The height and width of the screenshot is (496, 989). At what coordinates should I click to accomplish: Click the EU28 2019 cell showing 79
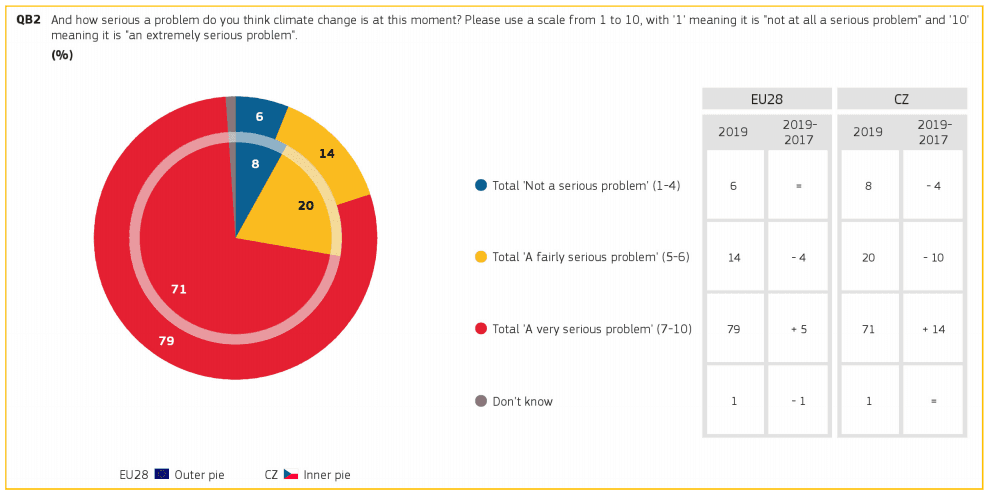pyautogui.click(x=734, y=329)
